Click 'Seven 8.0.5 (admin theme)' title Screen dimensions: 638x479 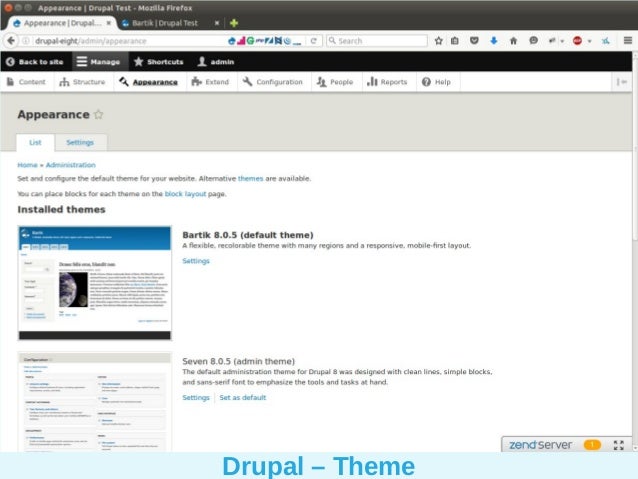(238, 361)
